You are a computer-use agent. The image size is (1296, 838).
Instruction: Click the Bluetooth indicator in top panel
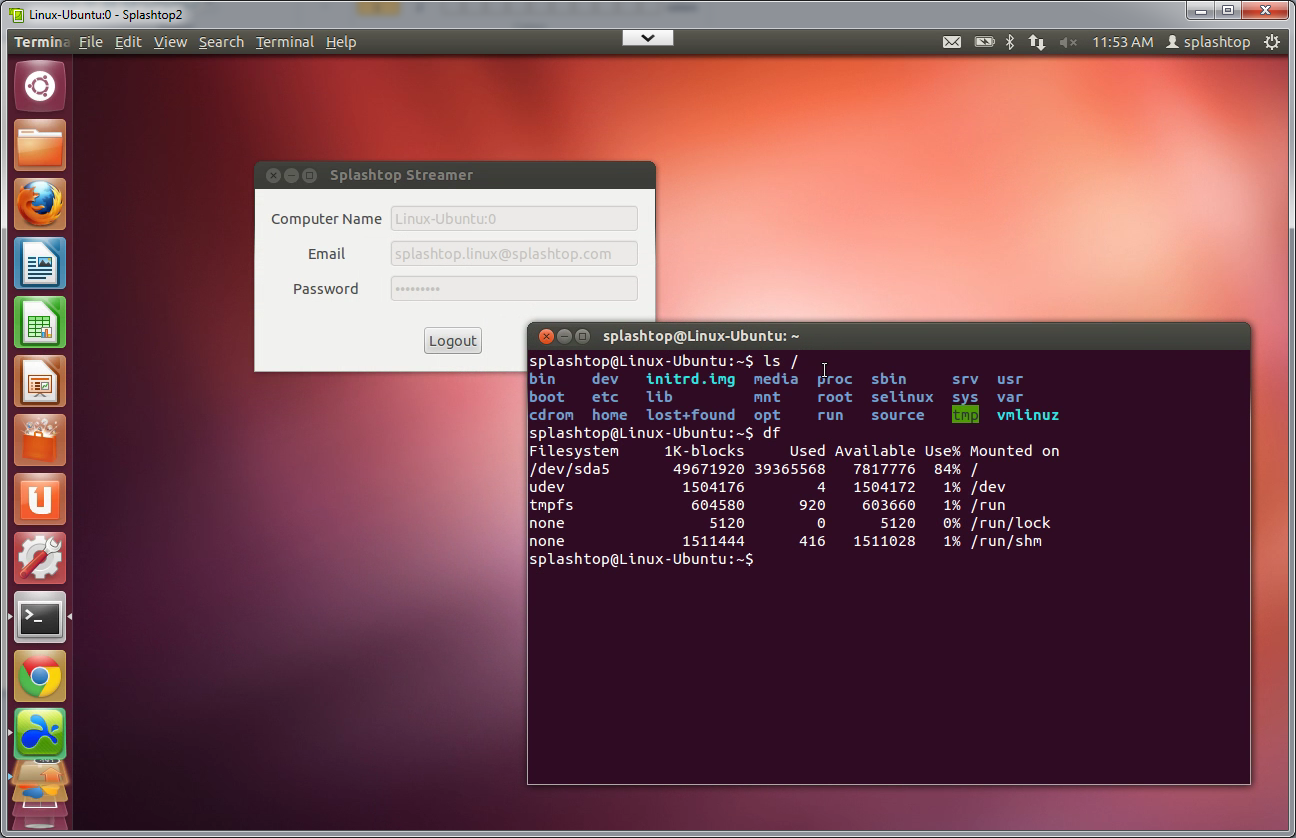pos(1010,42)
